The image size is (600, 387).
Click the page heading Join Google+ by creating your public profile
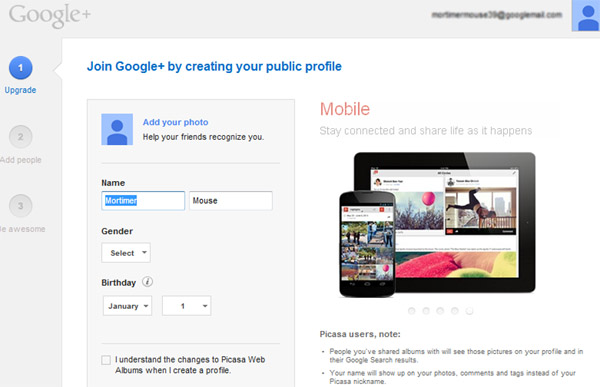pos(214,66)
